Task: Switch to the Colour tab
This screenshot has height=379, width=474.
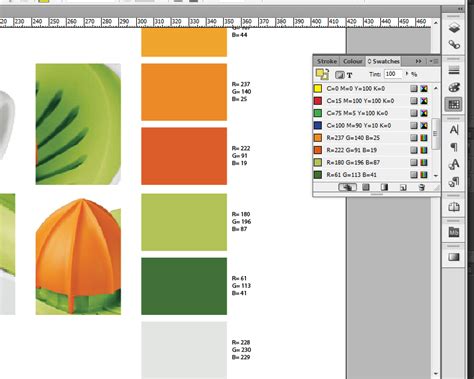Action: [x=353, y=61]
